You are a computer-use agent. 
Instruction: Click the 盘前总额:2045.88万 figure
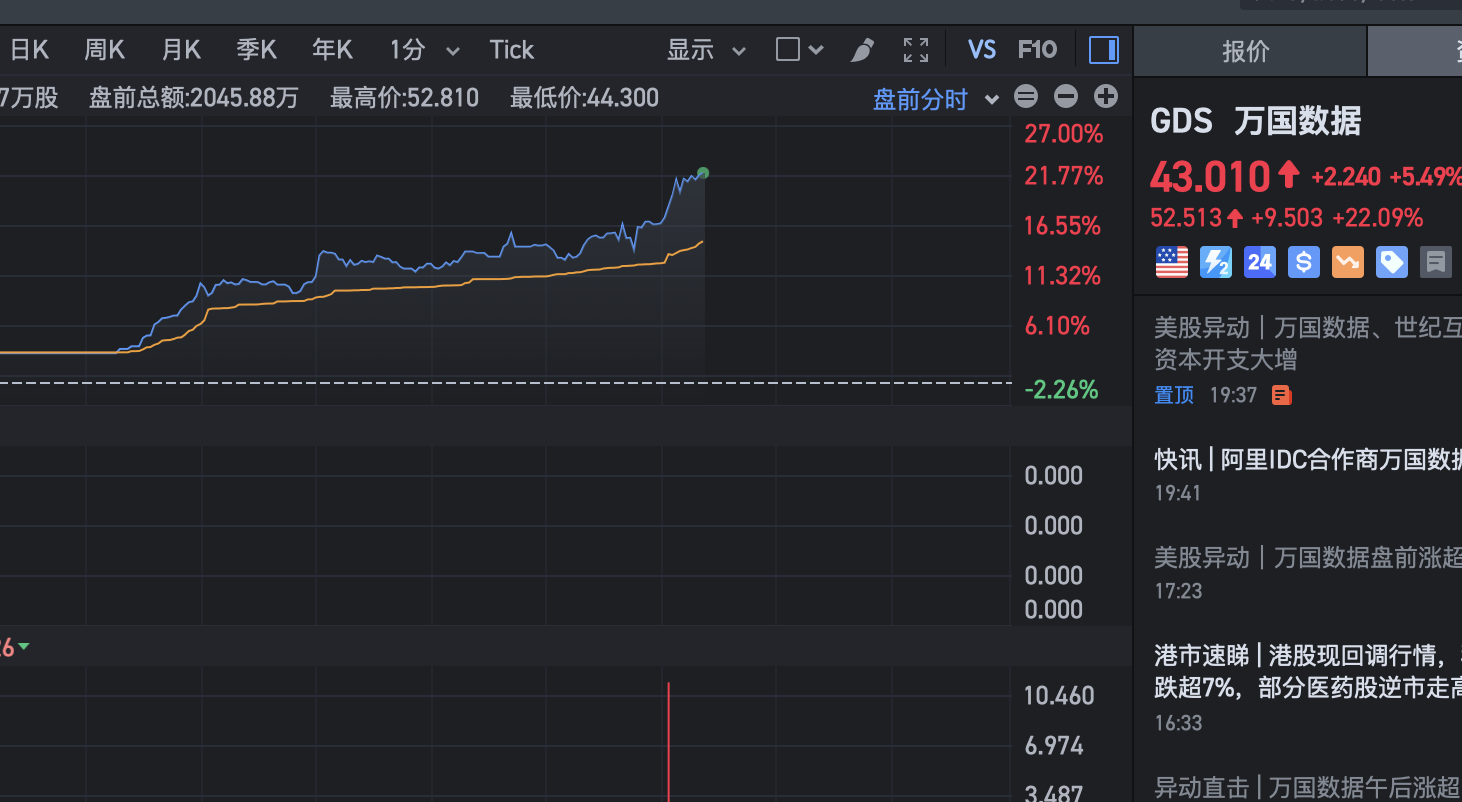click(x=194, y=98)
